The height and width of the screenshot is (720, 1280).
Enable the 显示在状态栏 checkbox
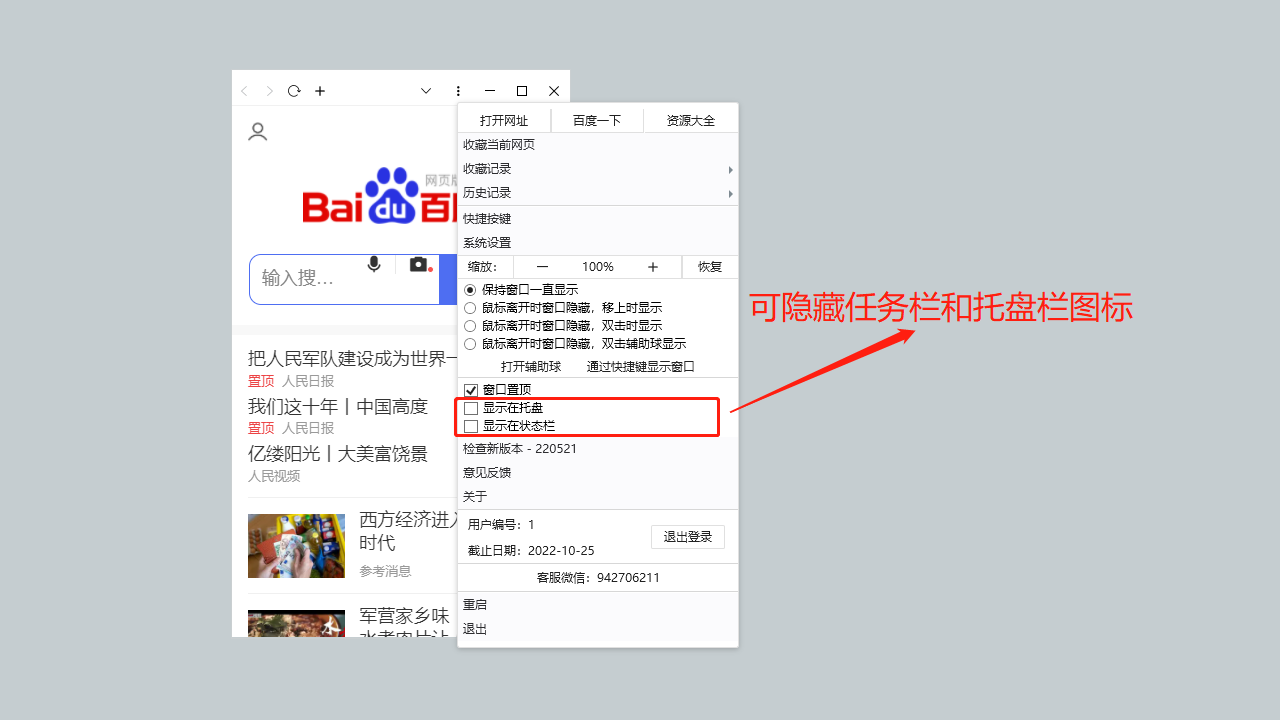[x=471, y=425]
